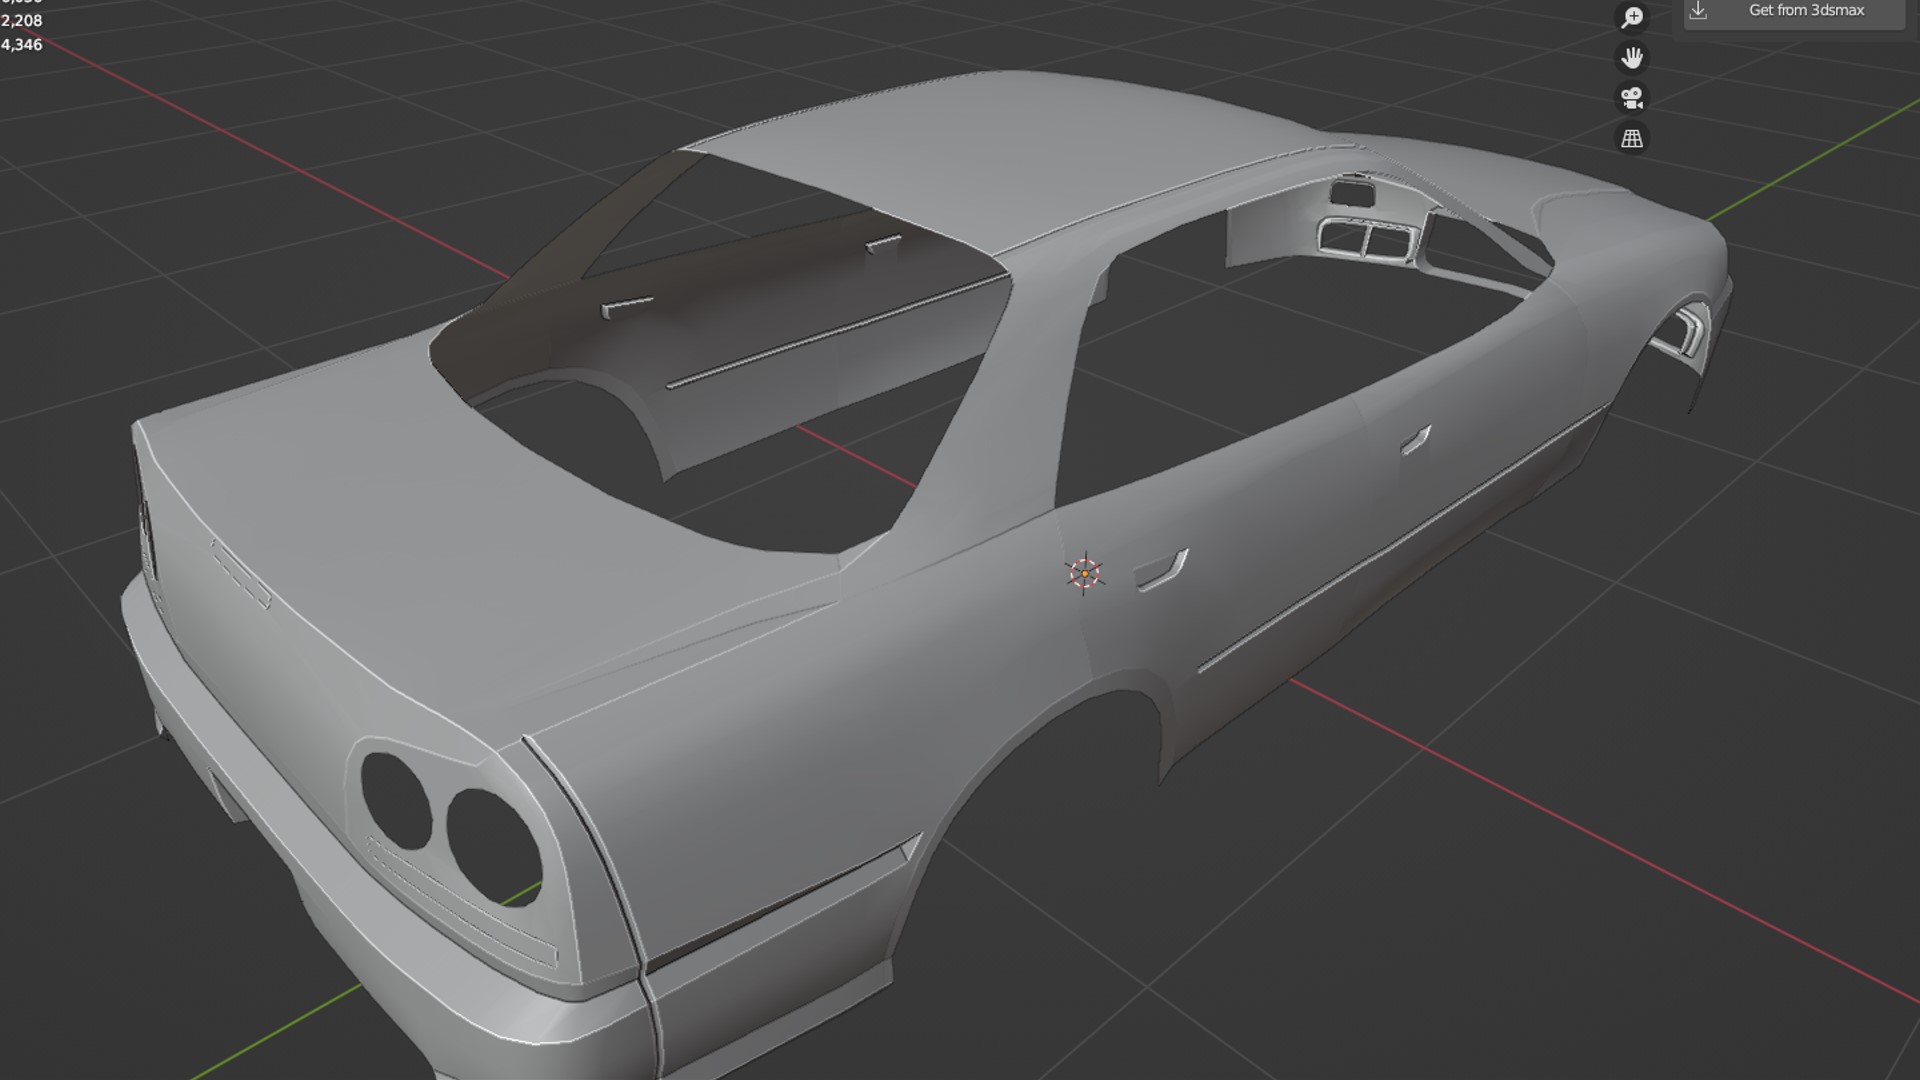Click the 3D cursor on the car door

[1084, 574]
